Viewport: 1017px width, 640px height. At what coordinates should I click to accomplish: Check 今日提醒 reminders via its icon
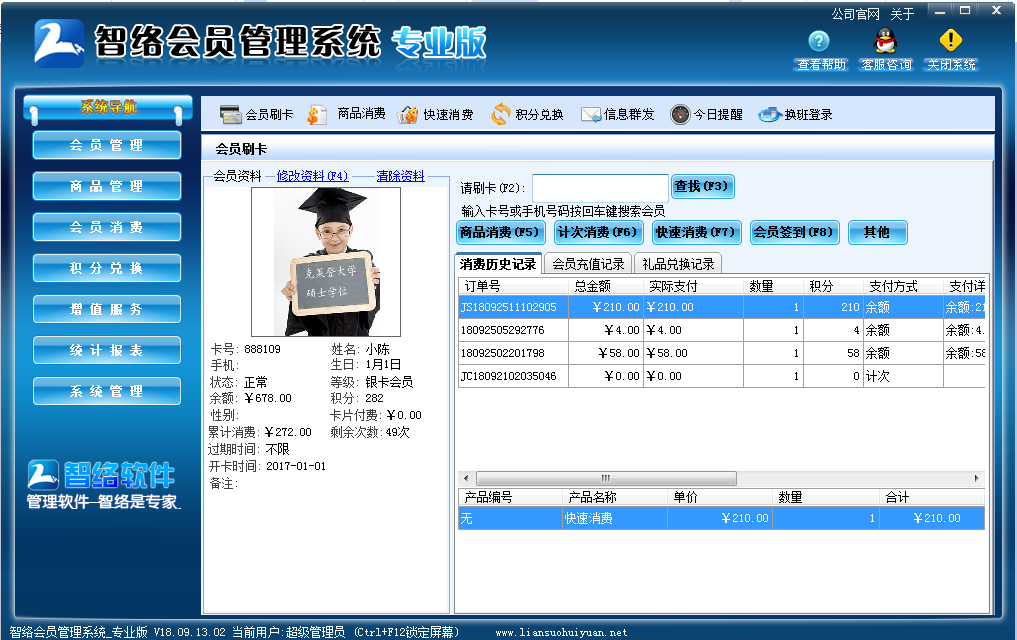pyautogui.click(x=680, y=114)
